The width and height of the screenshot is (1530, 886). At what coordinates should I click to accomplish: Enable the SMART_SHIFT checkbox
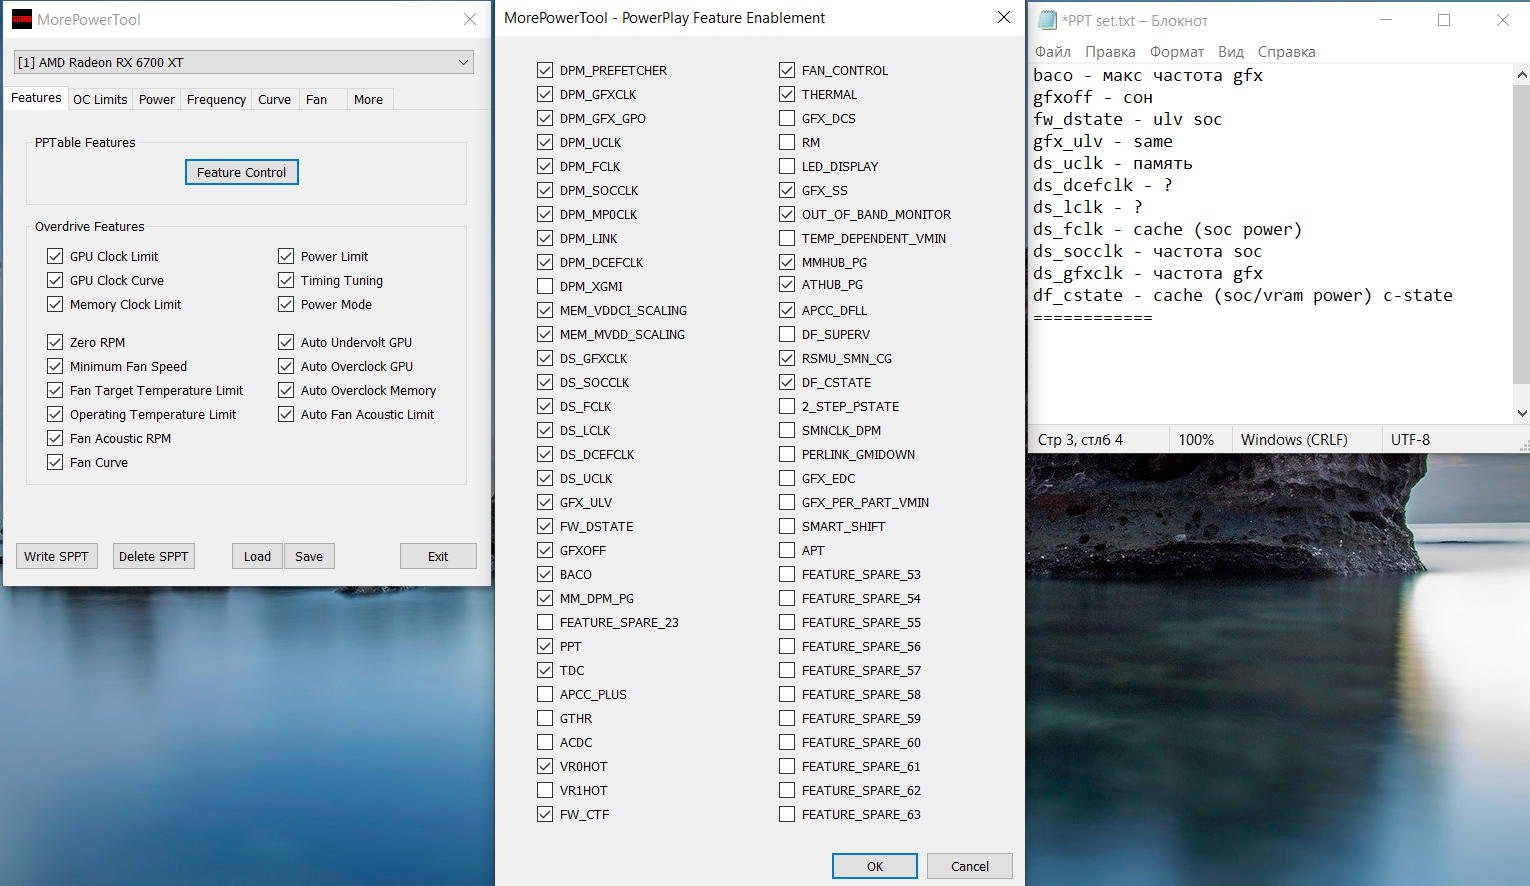787,526
